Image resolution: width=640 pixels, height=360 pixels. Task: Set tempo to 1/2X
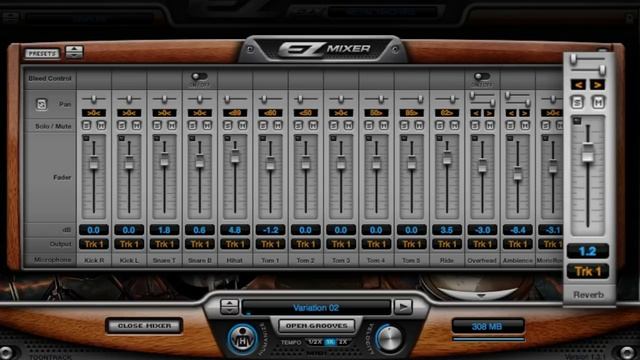coord(315,342)
